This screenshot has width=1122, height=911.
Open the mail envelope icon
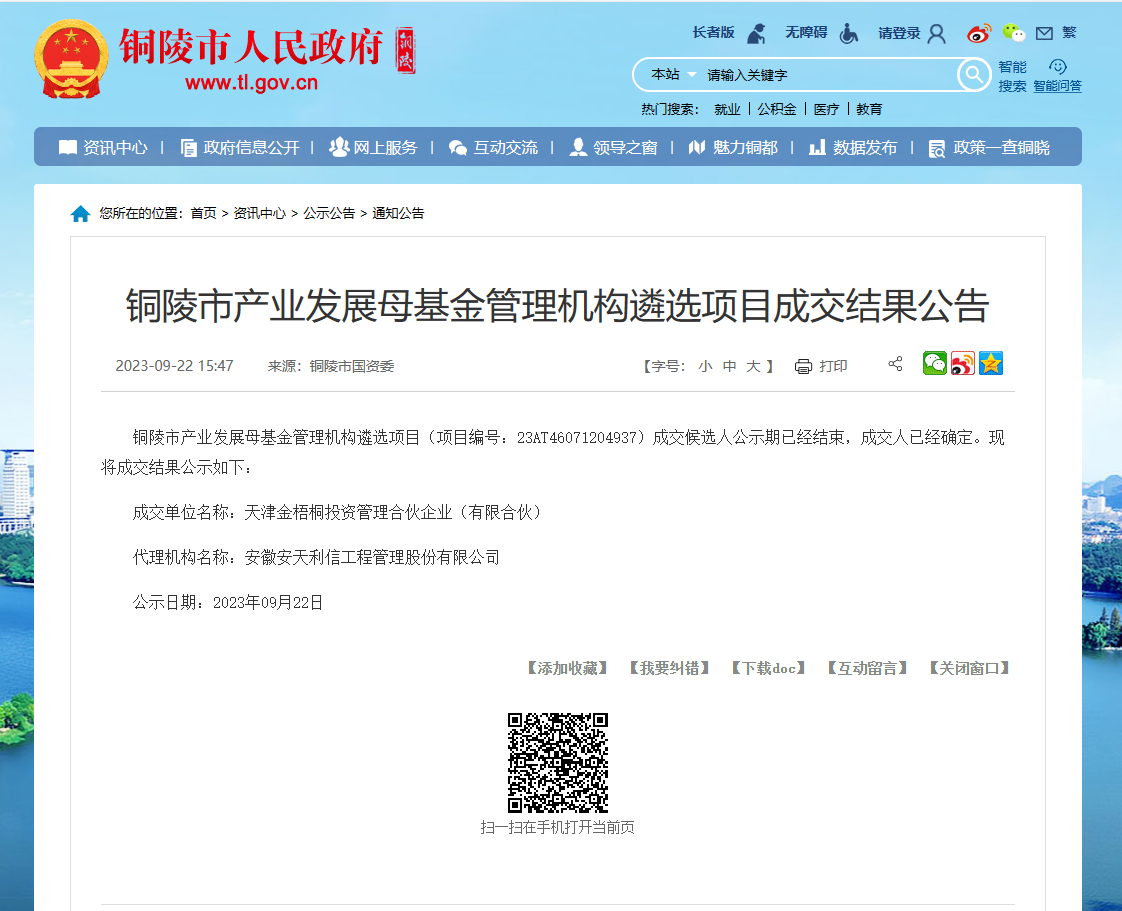[1044, 33]
